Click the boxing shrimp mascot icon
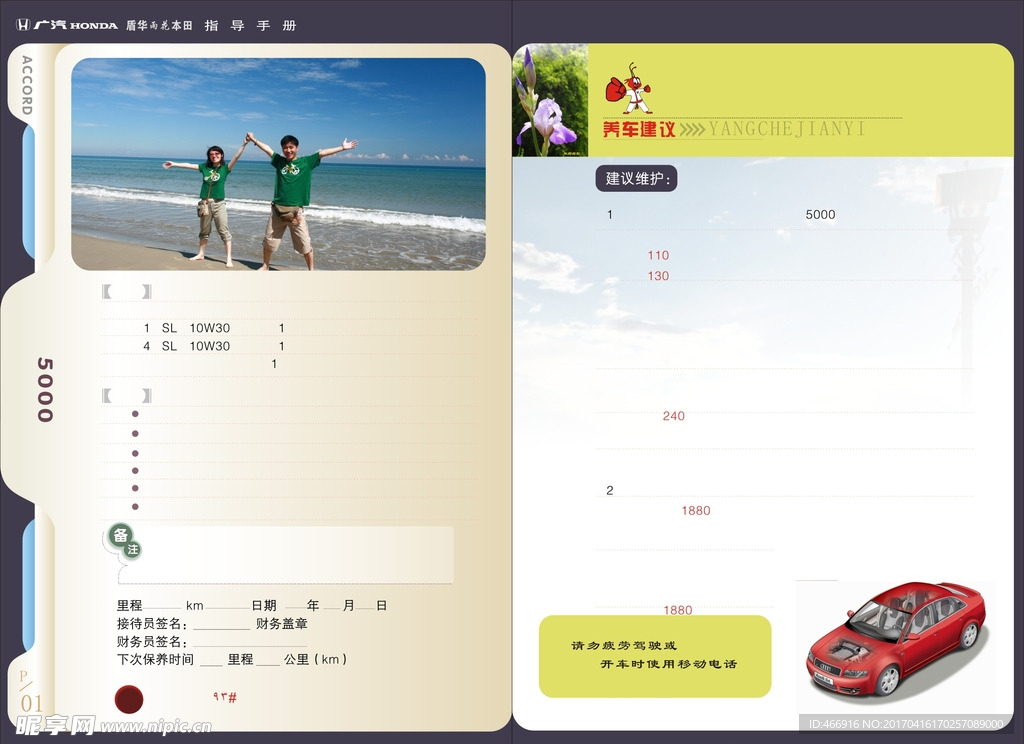 point(628,89)
